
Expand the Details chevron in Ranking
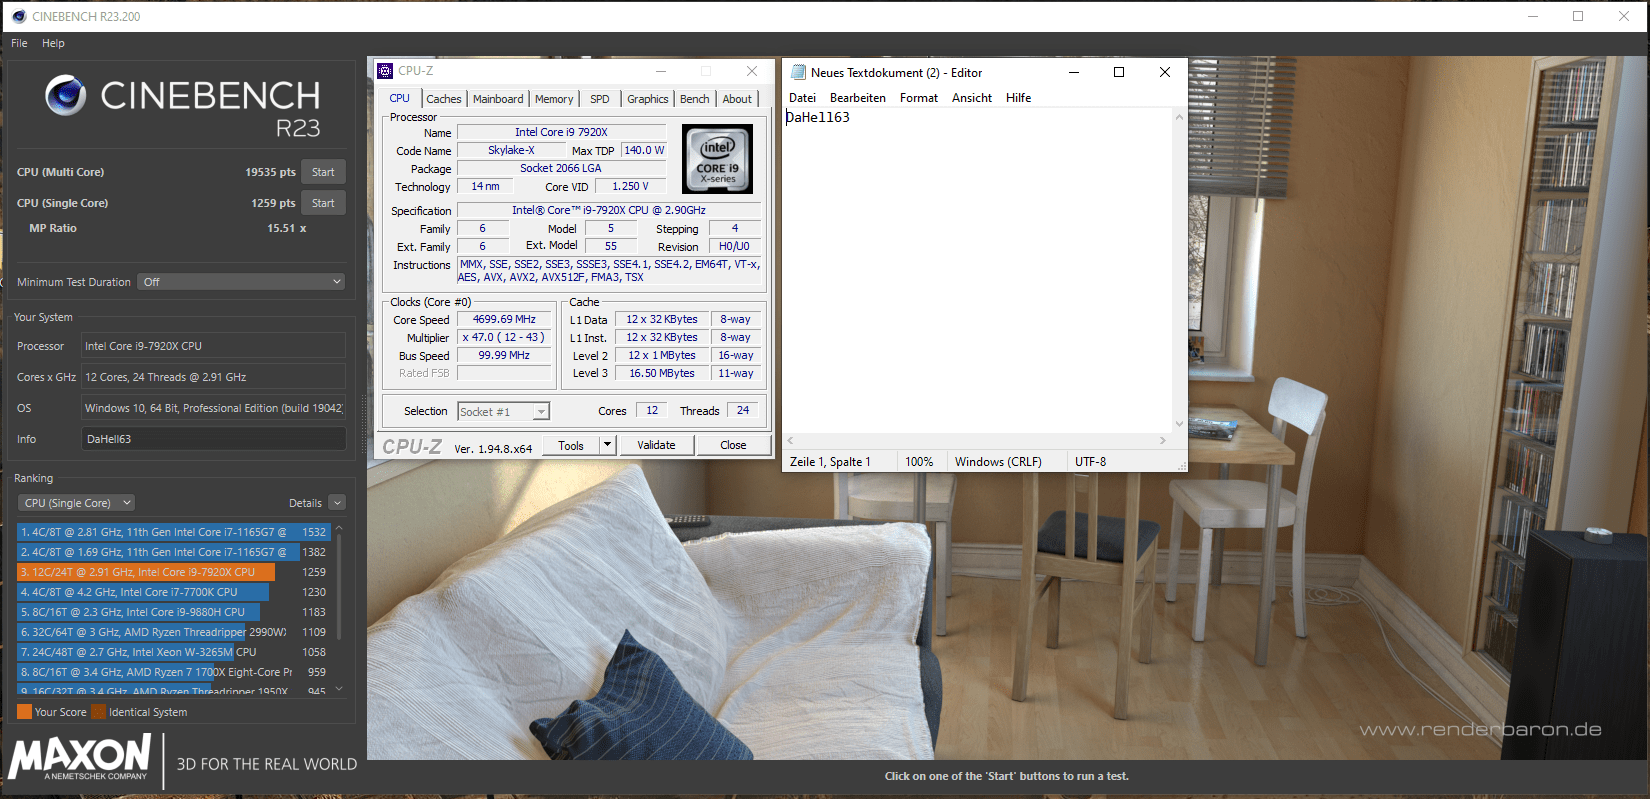[337, 503]
